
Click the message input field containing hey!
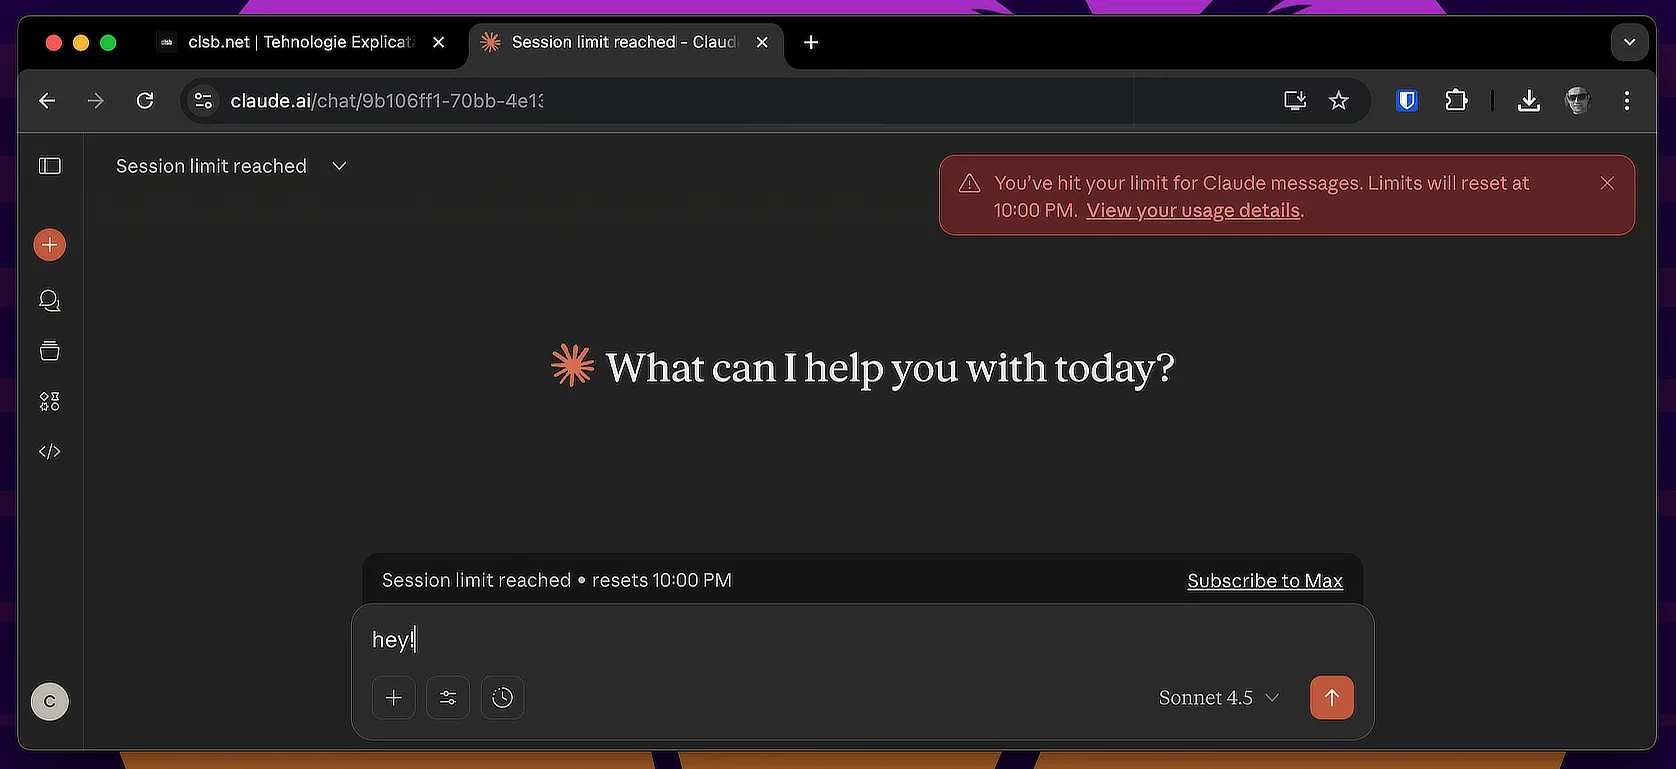860,640
